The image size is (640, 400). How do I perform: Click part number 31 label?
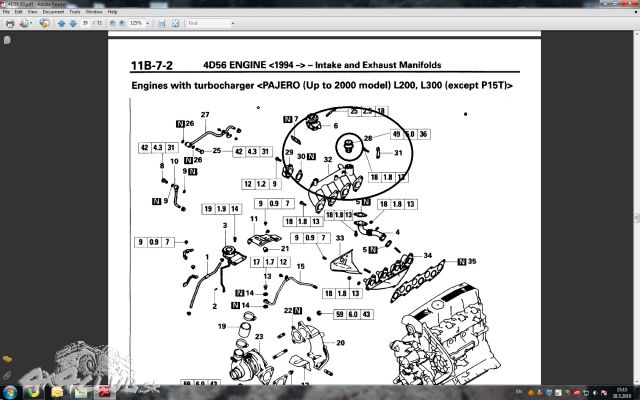(x=398, y=153)
